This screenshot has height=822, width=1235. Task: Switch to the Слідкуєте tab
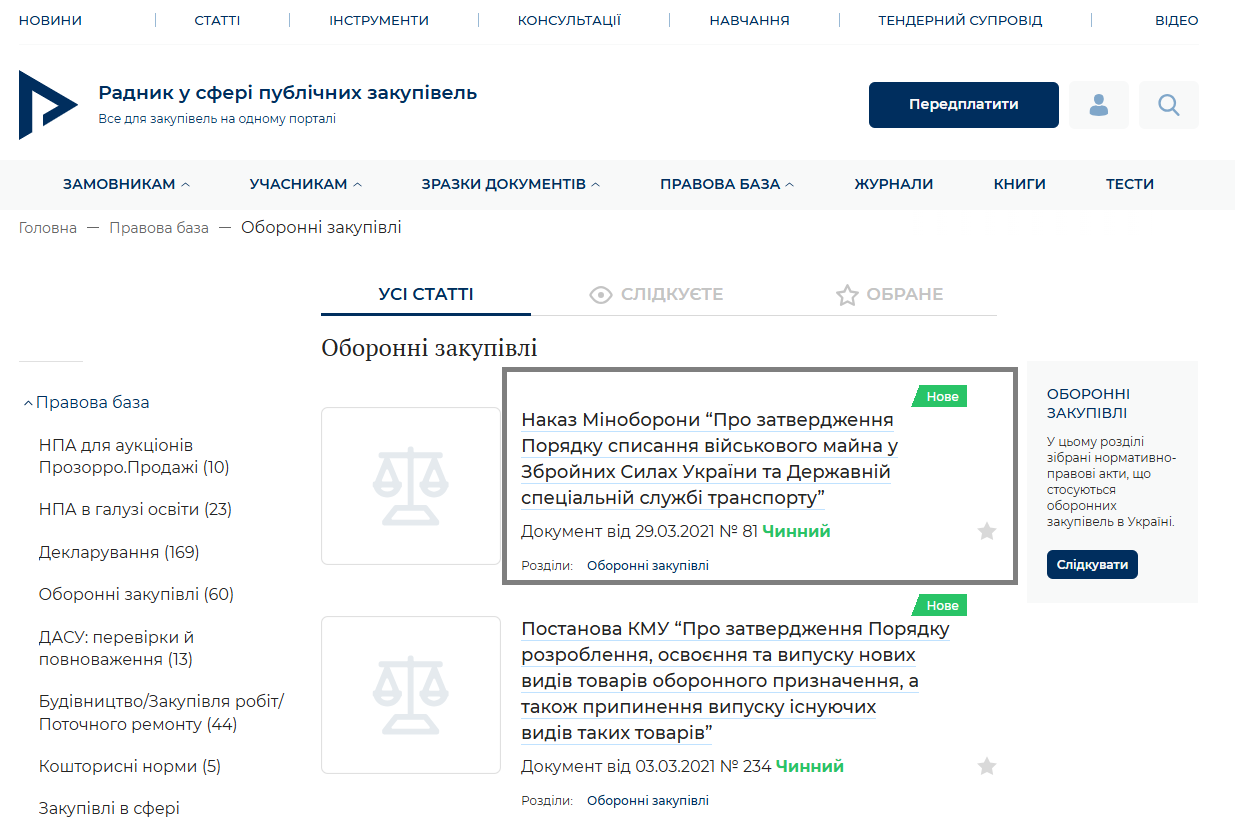(x=657, y=294)
